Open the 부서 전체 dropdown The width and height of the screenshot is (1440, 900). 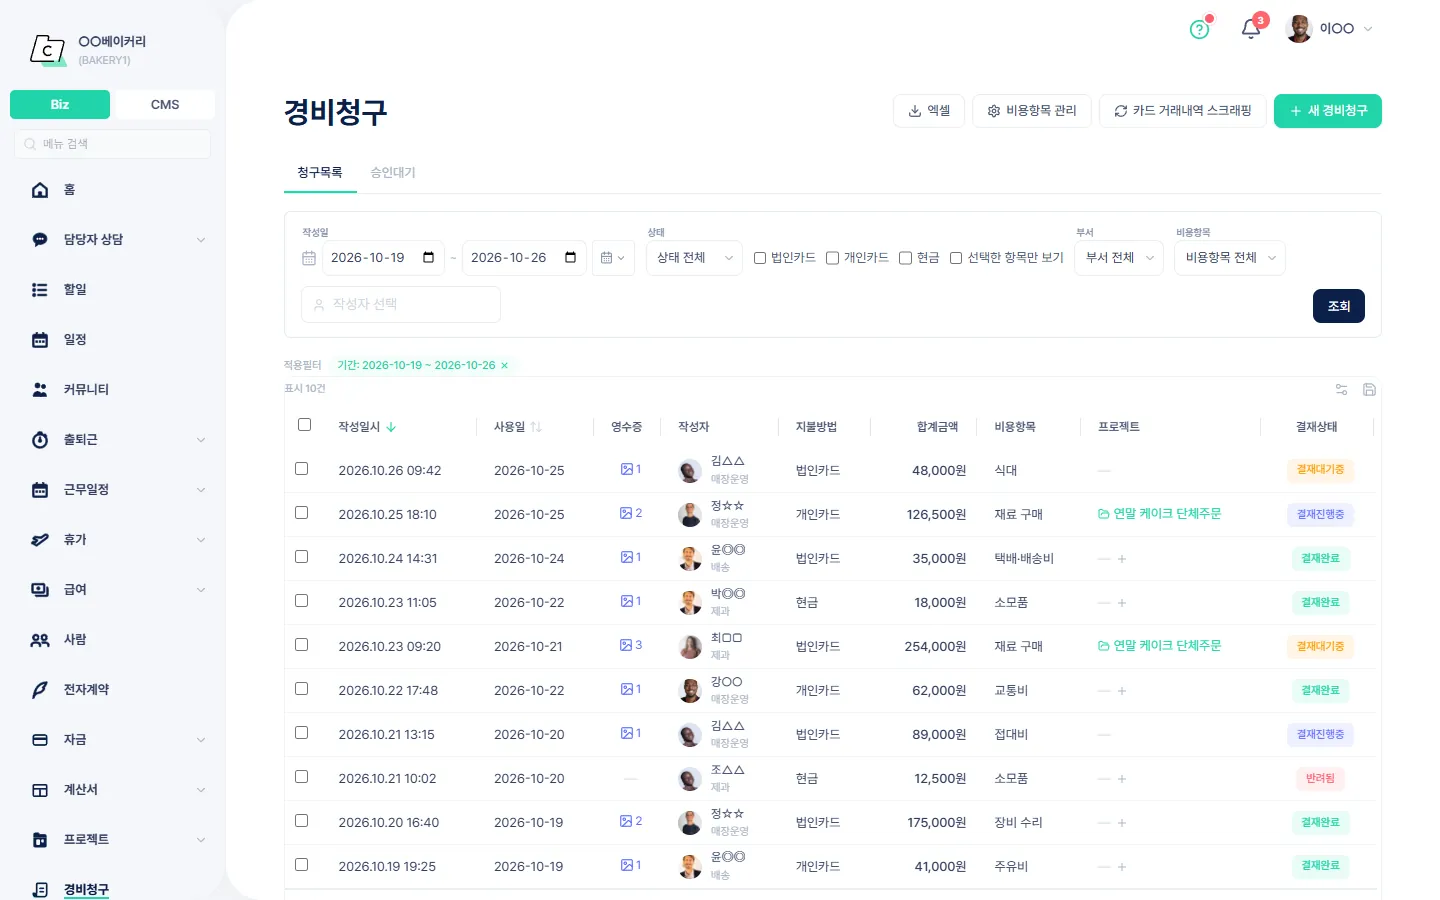pyautogui.click(x=1118, y=258)
